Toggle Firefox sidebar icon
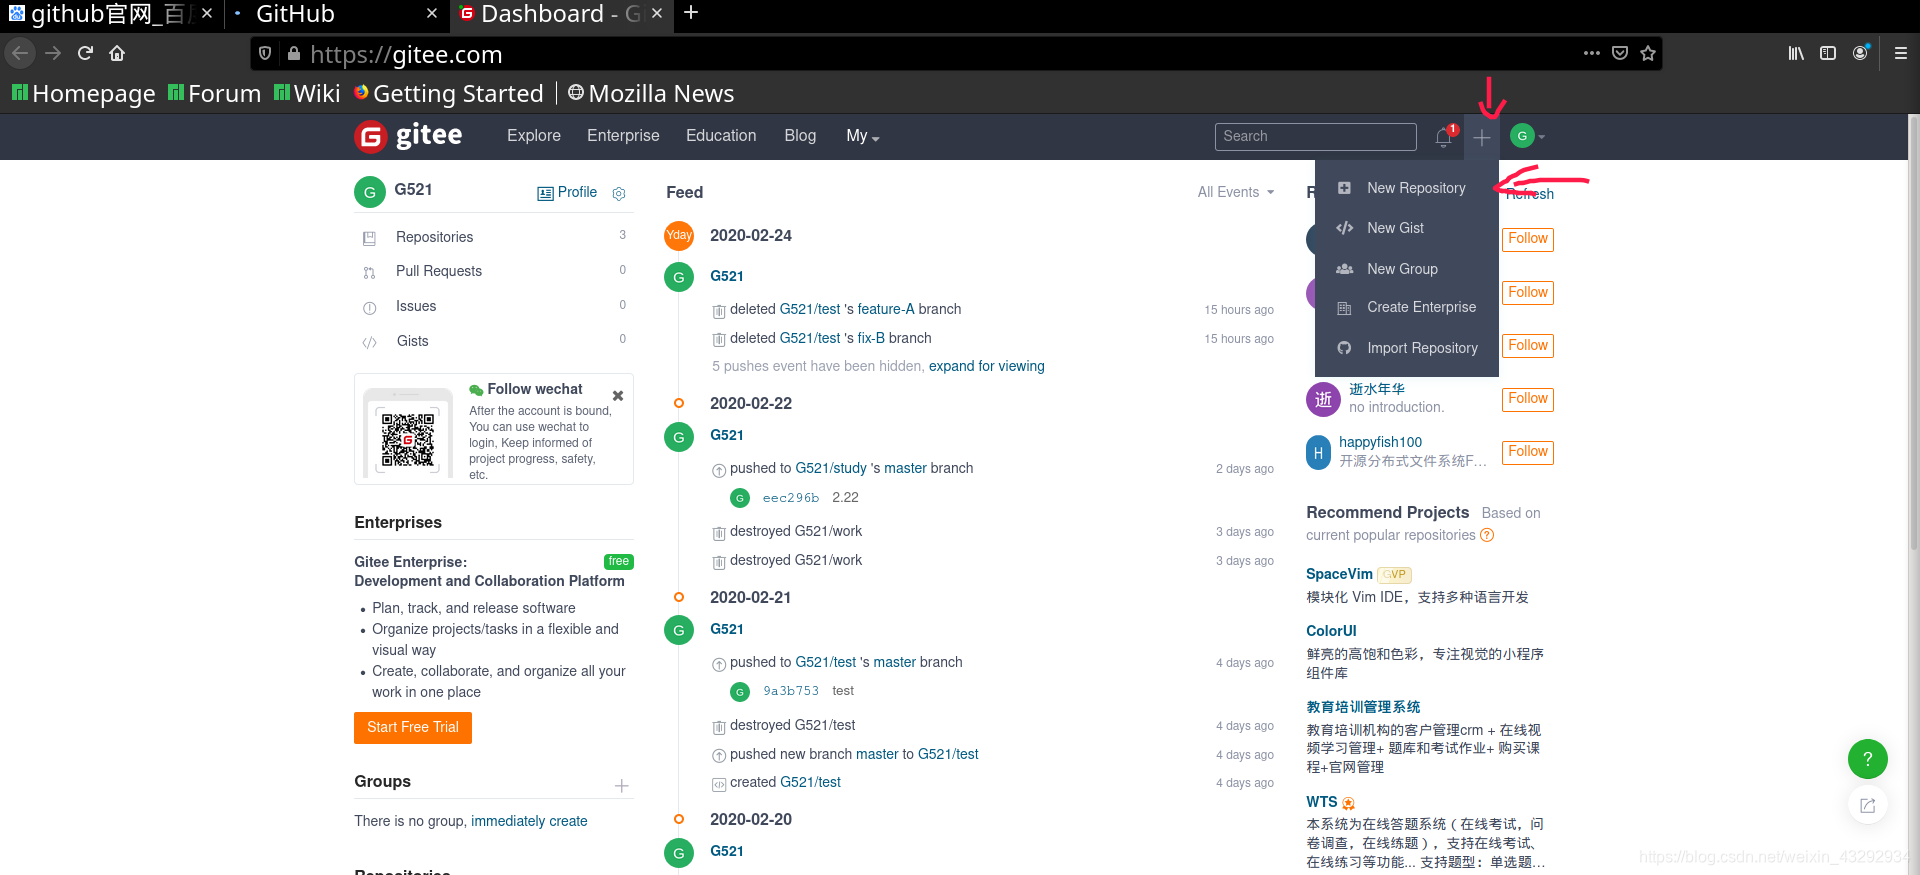The image size is (1920, 875). [x=1828, y=53]
